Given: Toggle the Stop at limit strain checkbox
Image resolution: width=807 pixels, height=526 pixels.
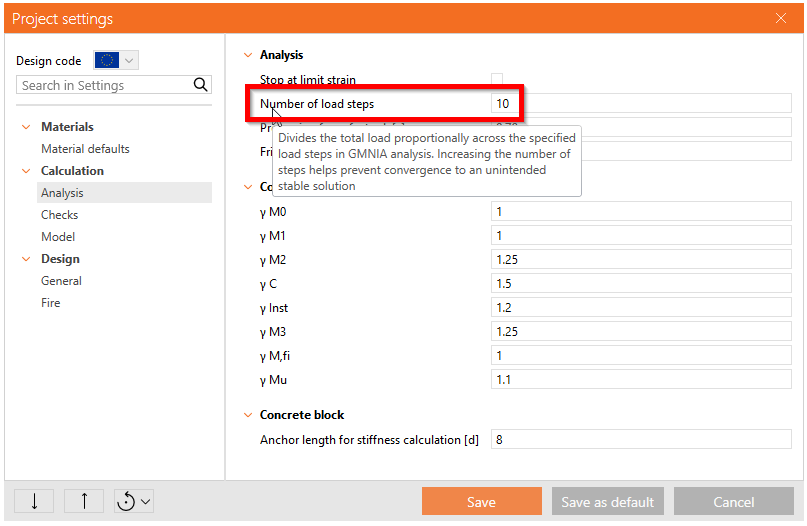Looking at the screenshot, I should click(497, 79).
